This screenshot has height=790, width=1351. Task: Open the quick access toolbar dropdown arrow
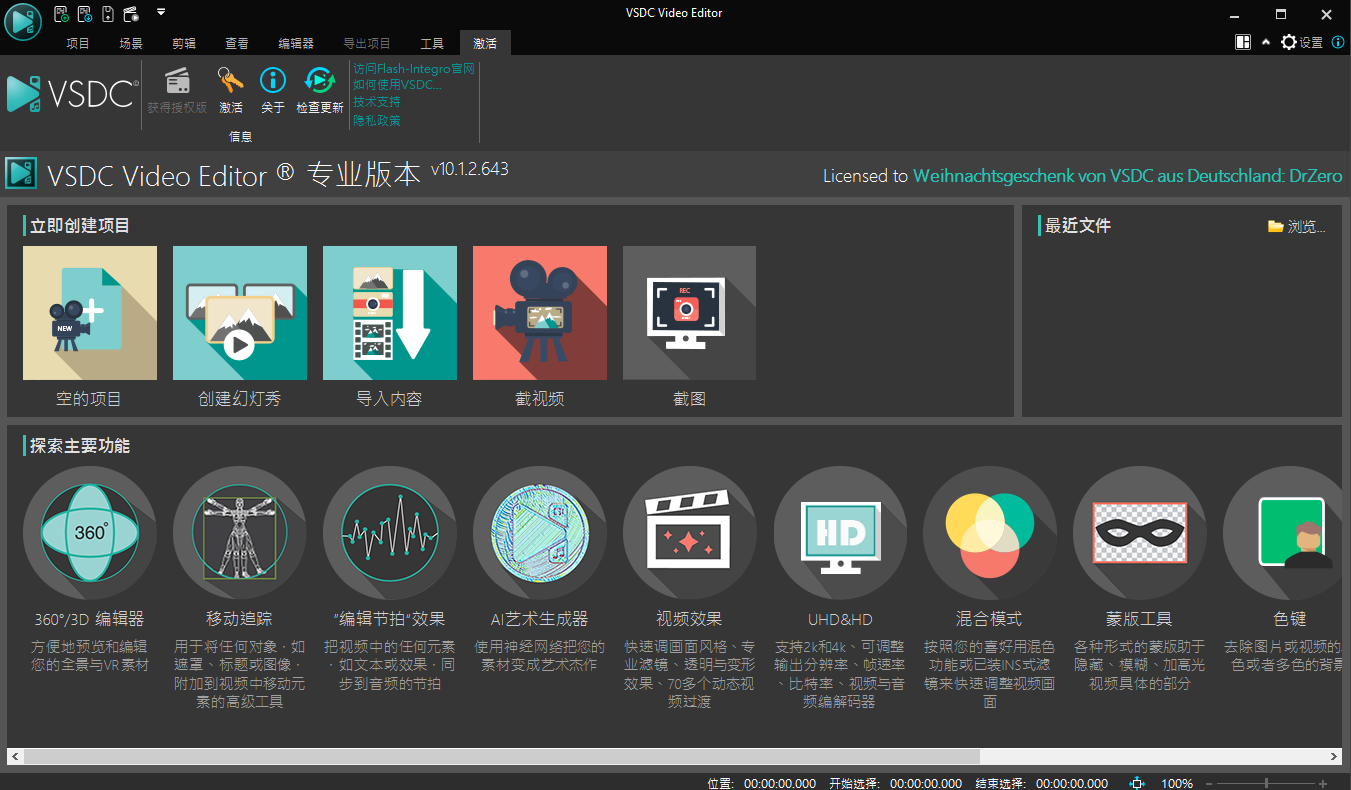coord(161,13)
